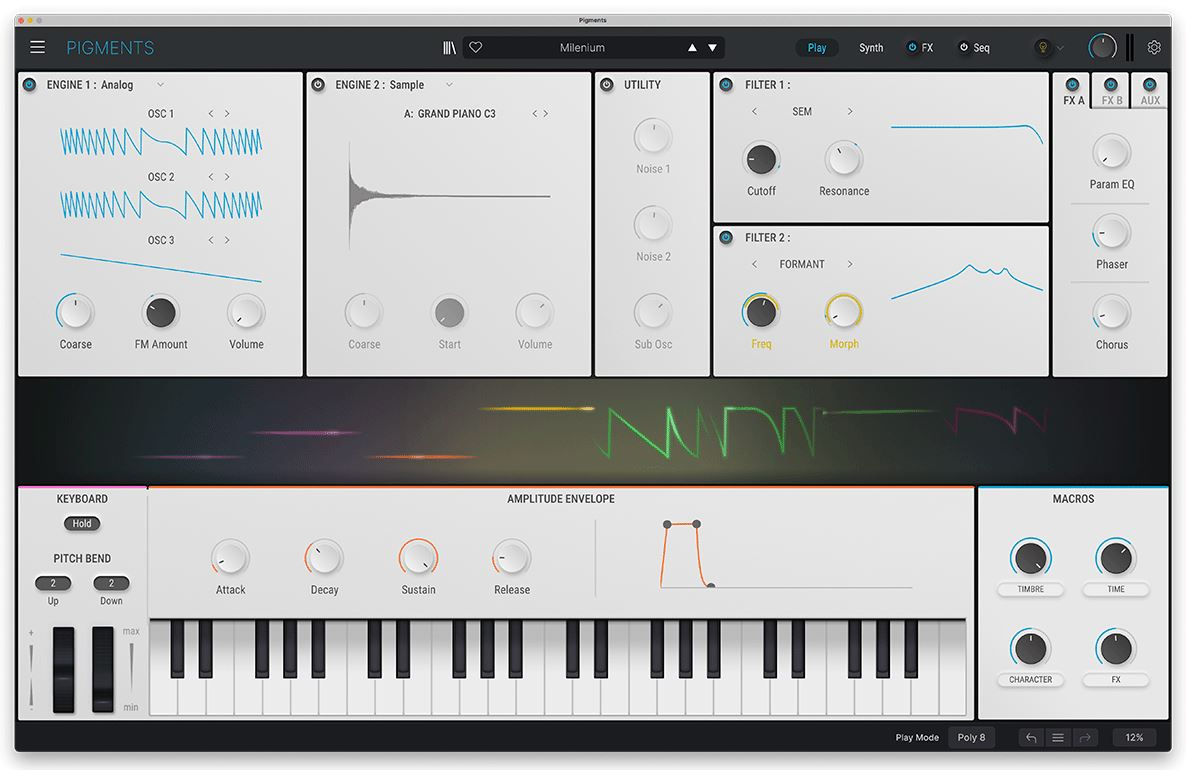This screenshot has width=1186, height=770.
Task: Click the Phaser knob
Action: [1111, 233]
